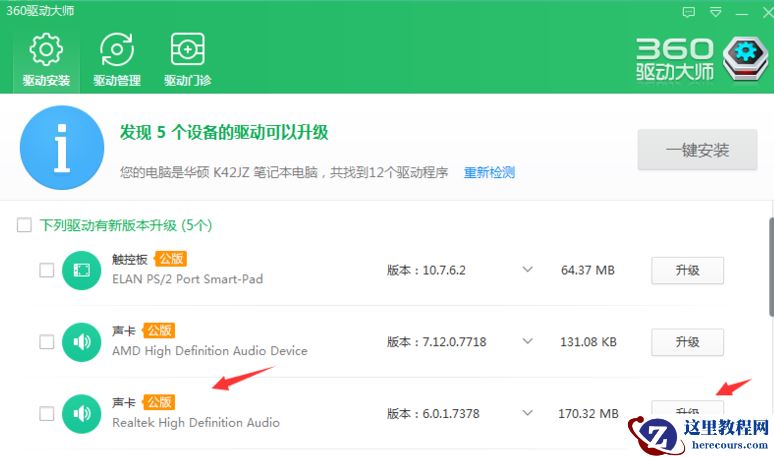Click the size value 170.32 MB
Image resolution: width=774 pixels, height=457 pixels.
click(x=588, y=414)
